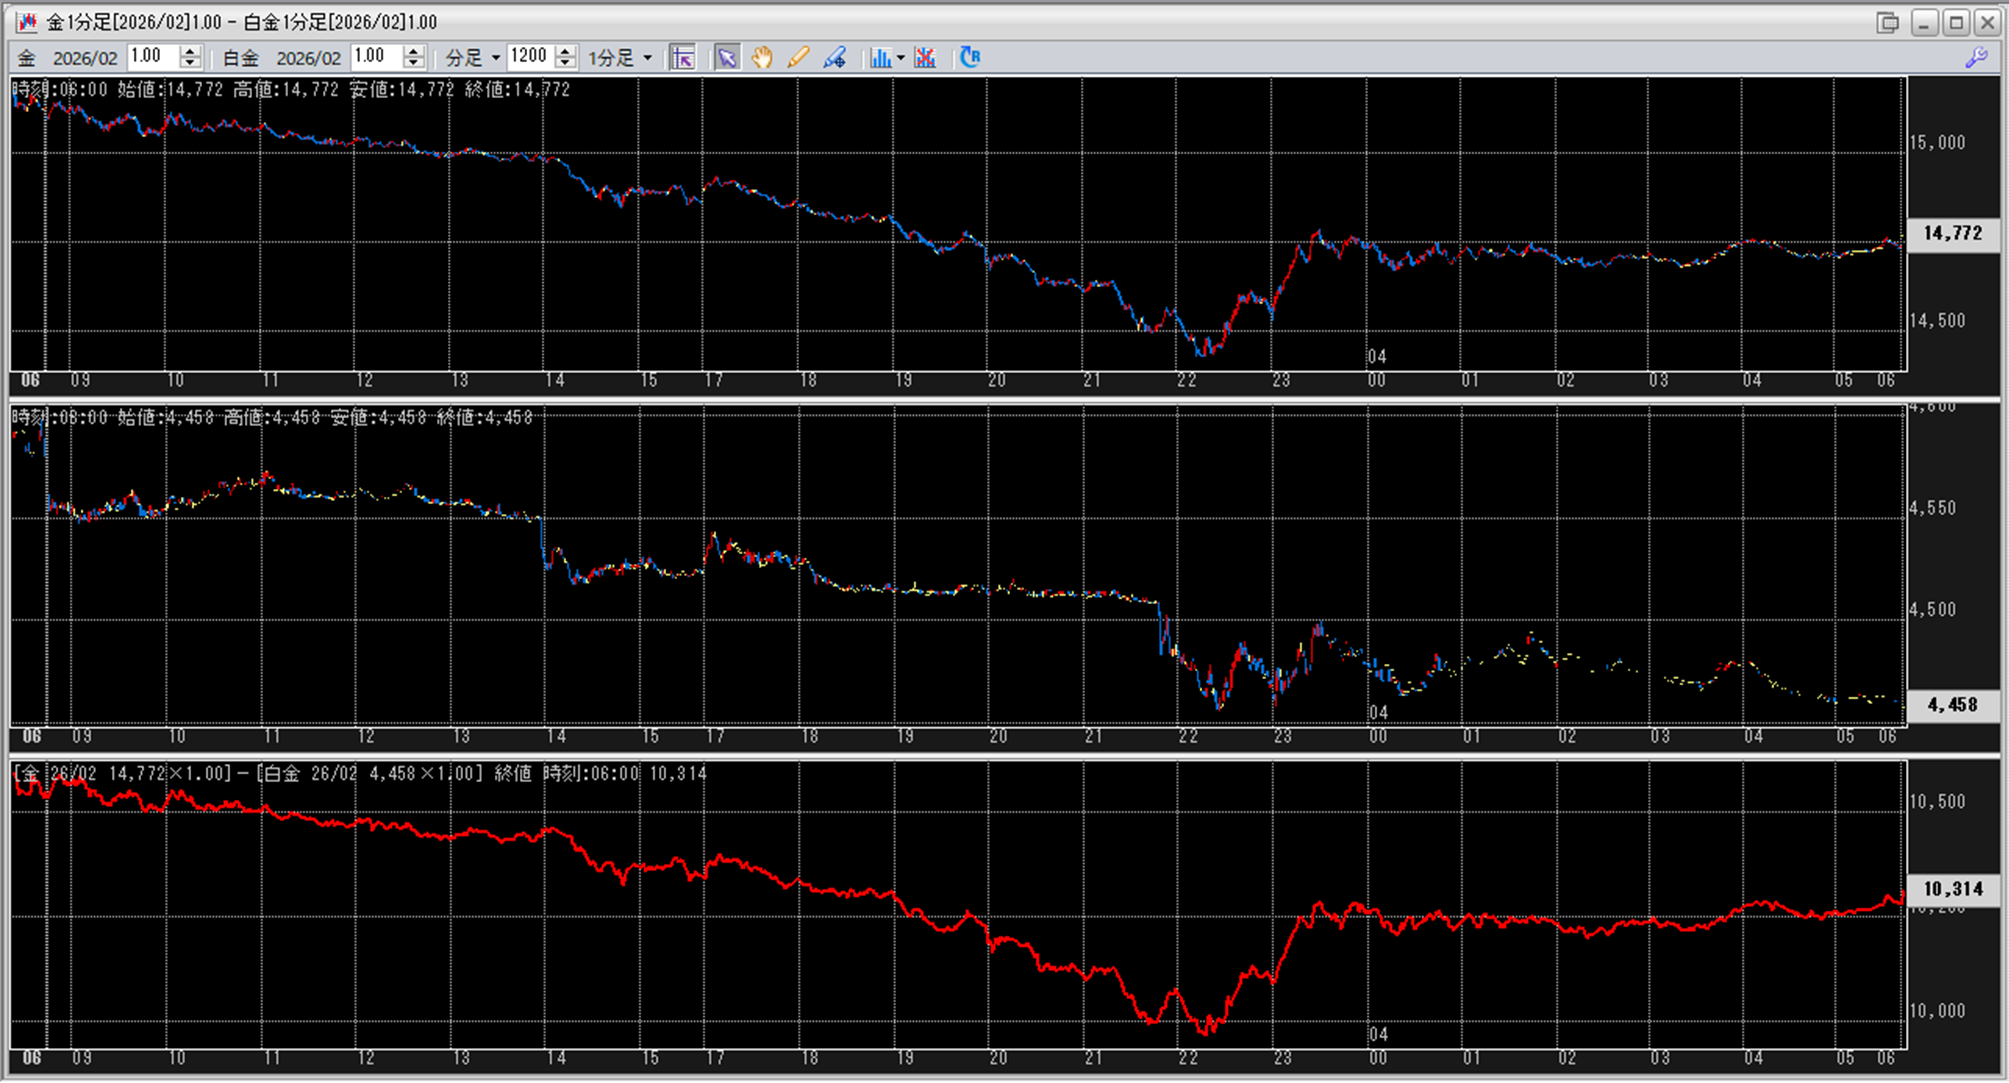Open settings via the wrench icon
Image resolution: width=2009 pixels, height=1083 pixels.
tap(1976, 58)
